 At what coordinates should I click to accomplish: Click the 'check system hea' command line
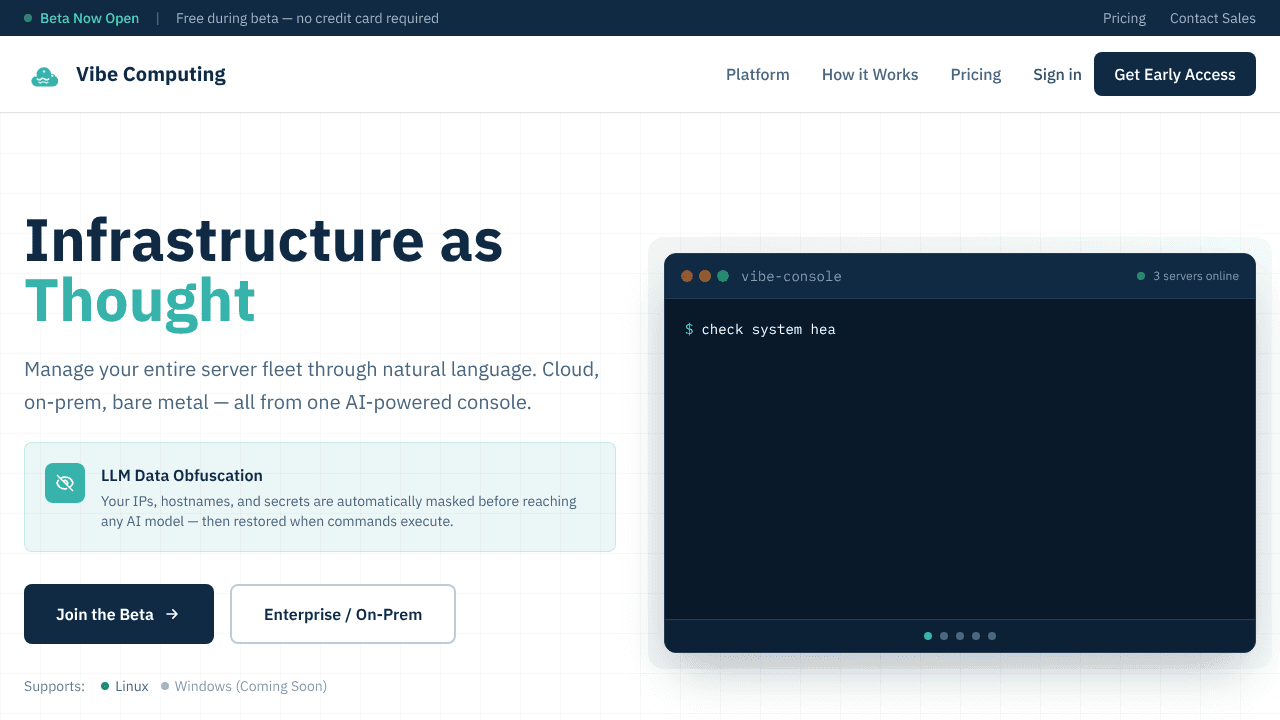(768, 329)
